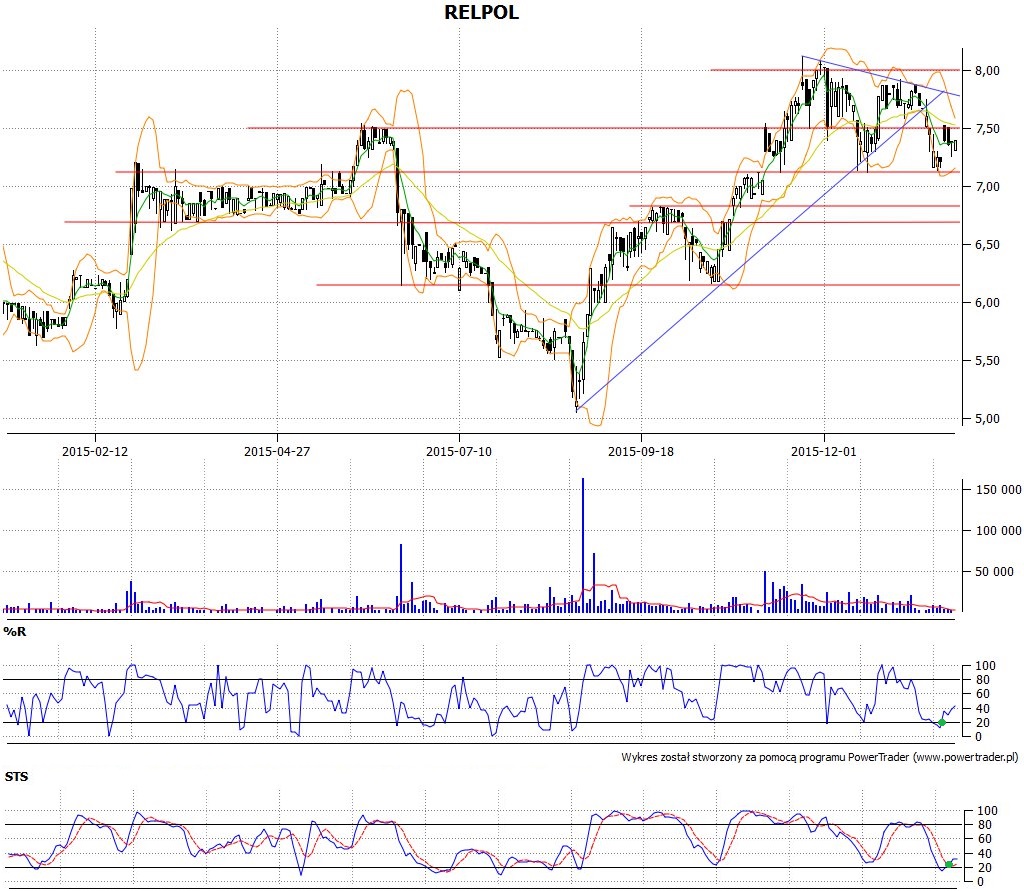Select the 2015-12-01 date label
This screenshot has width=1024, height=891.
tap(824, 451)
